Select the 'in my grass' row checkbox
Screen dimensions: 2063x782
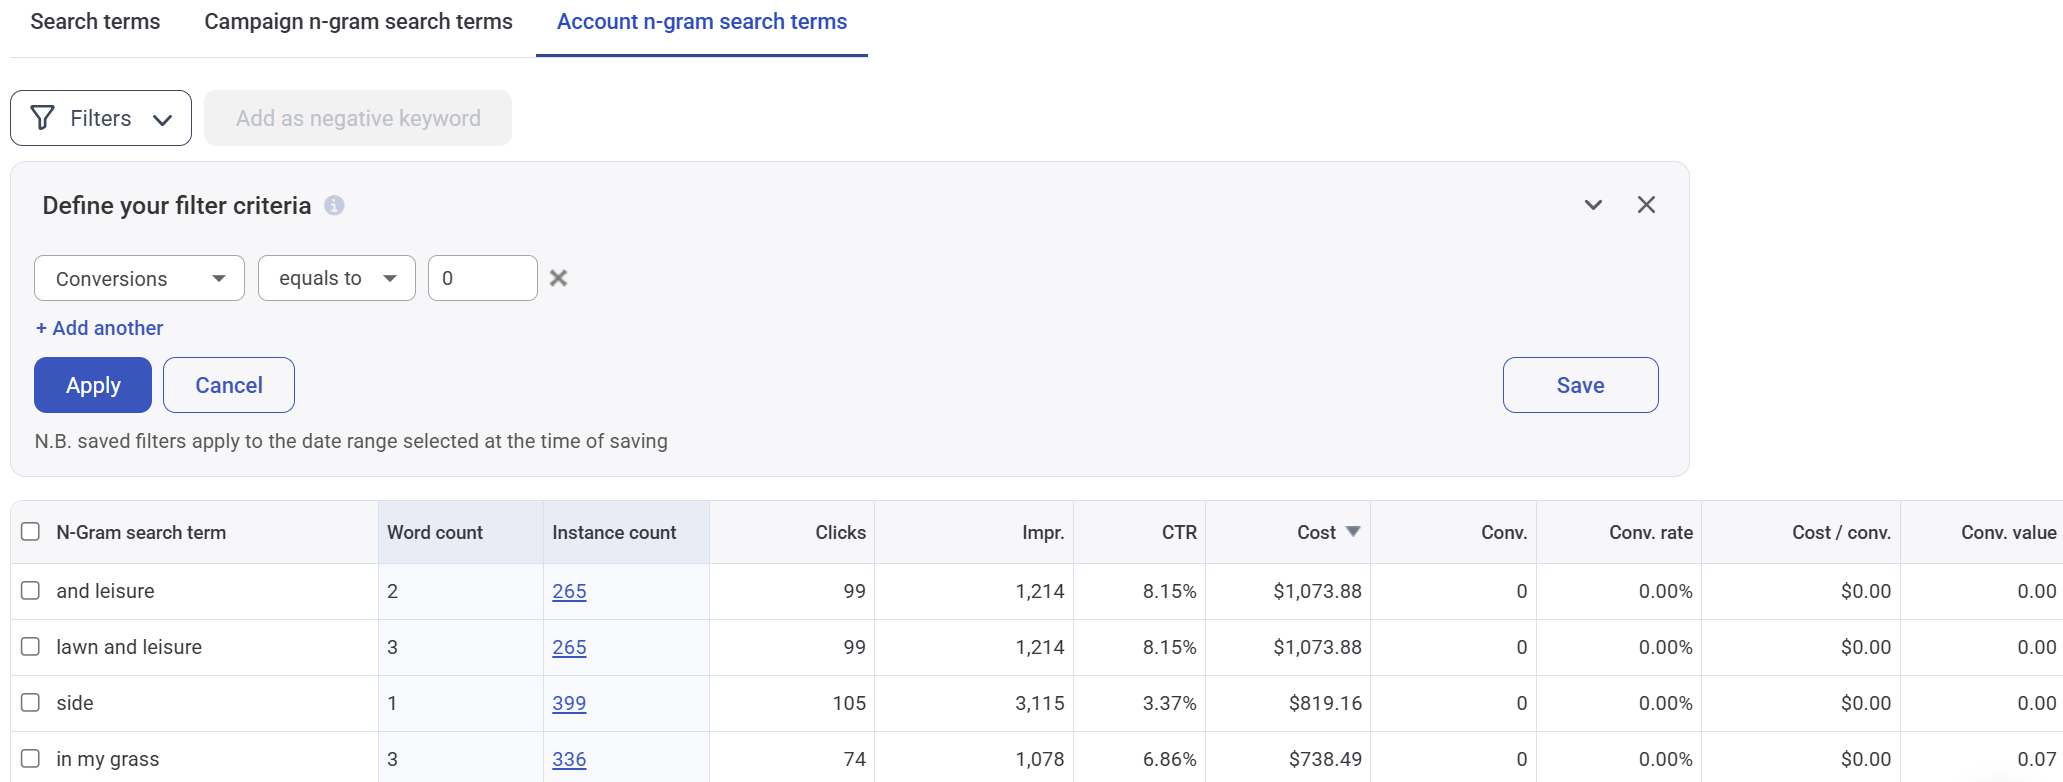click(x=31, y=759)
